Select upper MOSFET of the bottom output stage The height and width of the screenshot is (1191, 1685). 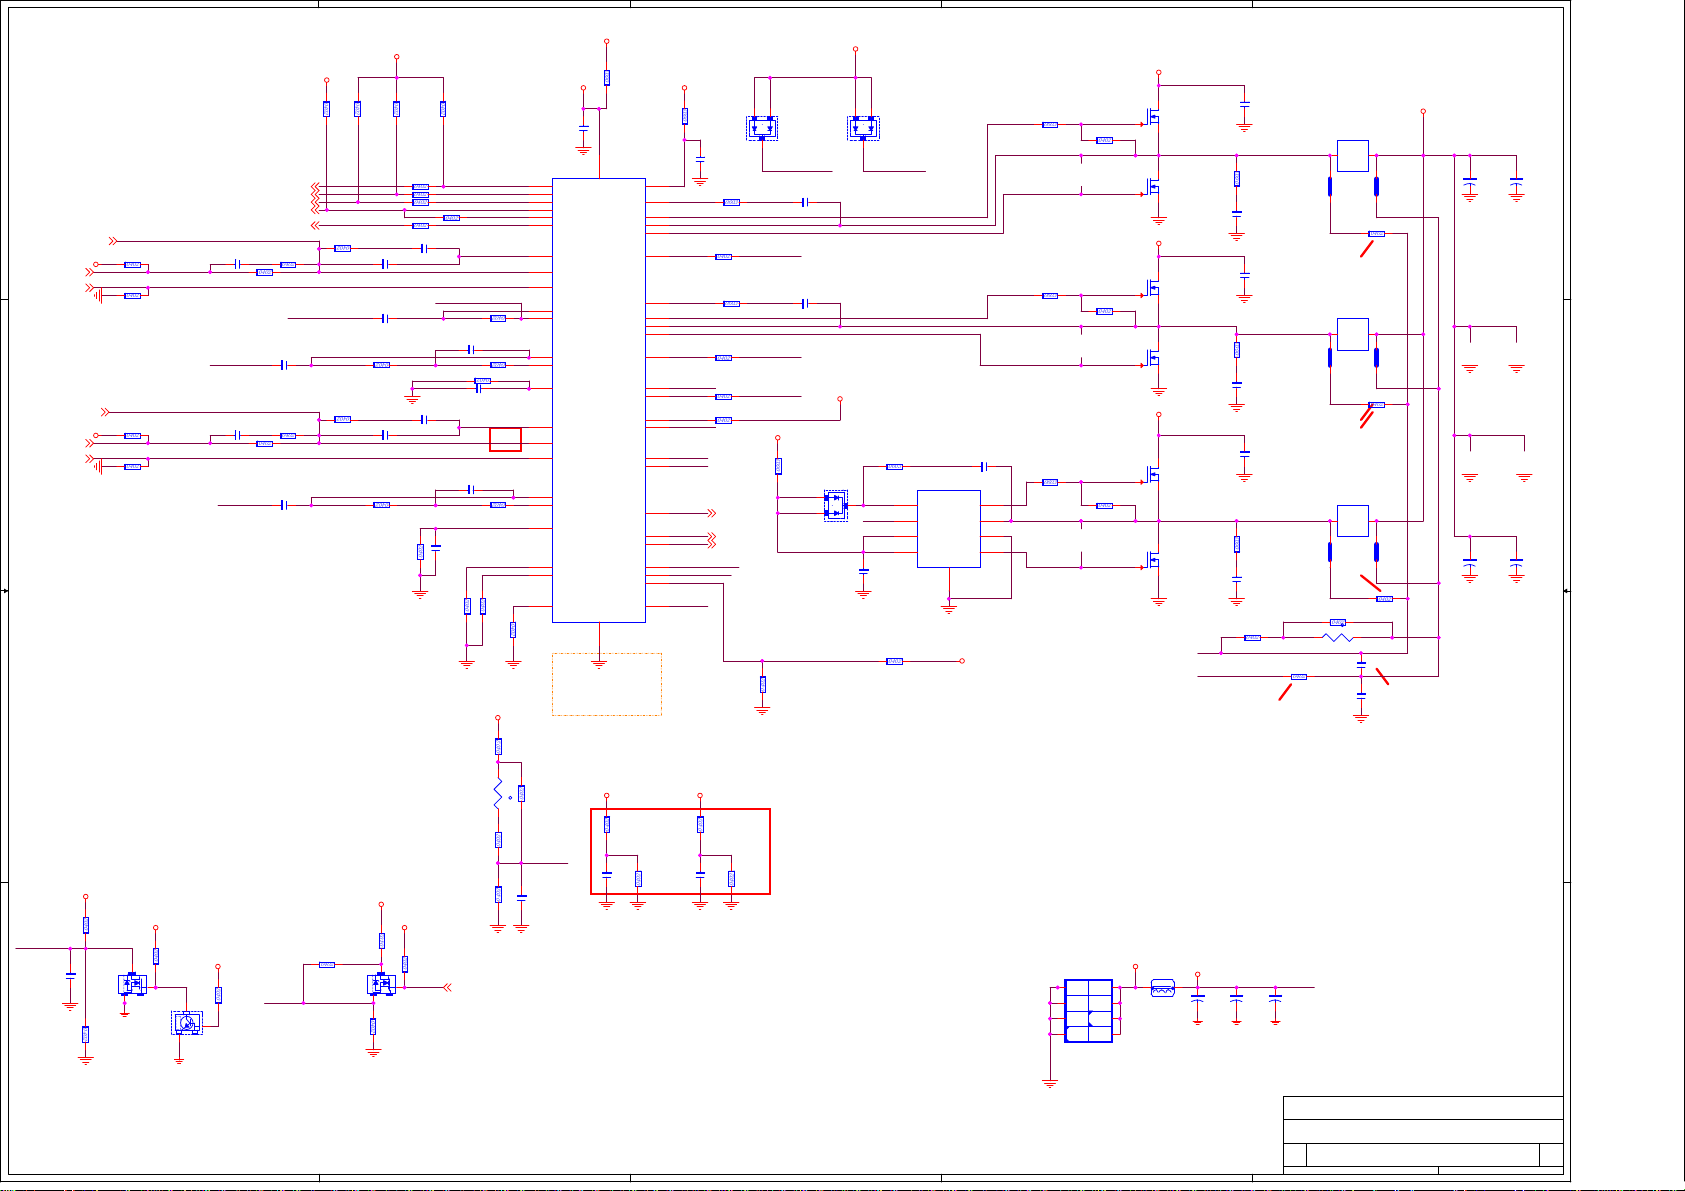(x=1153, y=474)
